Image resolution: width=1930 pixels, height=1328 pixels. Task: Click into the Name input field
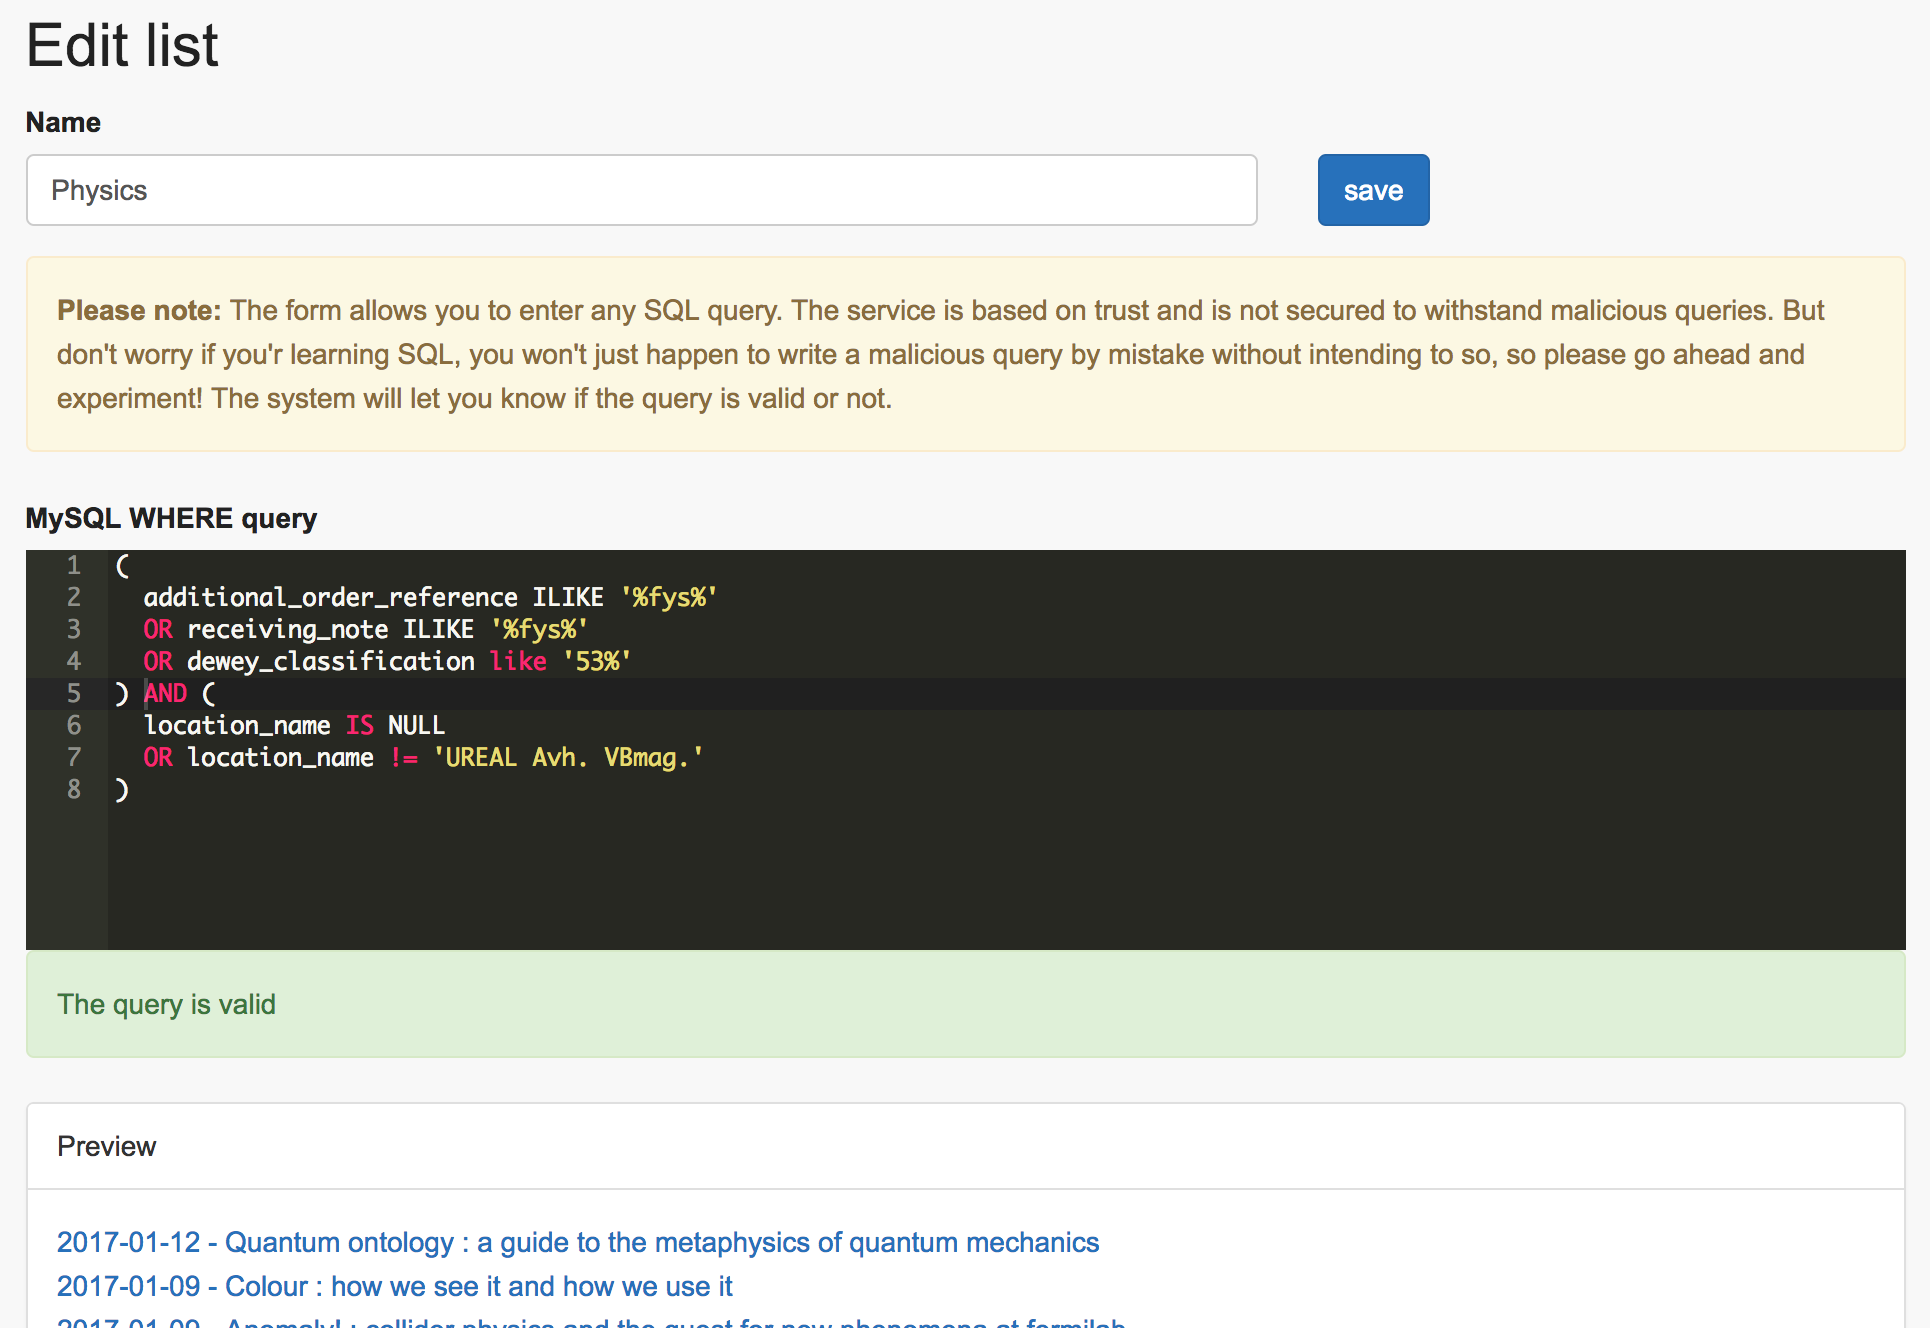[x=640, y=190]
